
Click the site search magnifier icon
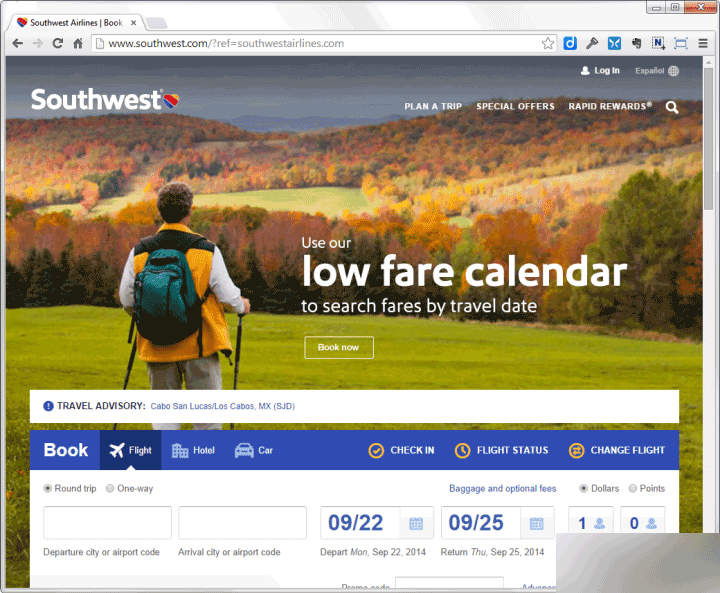point(672,107)
